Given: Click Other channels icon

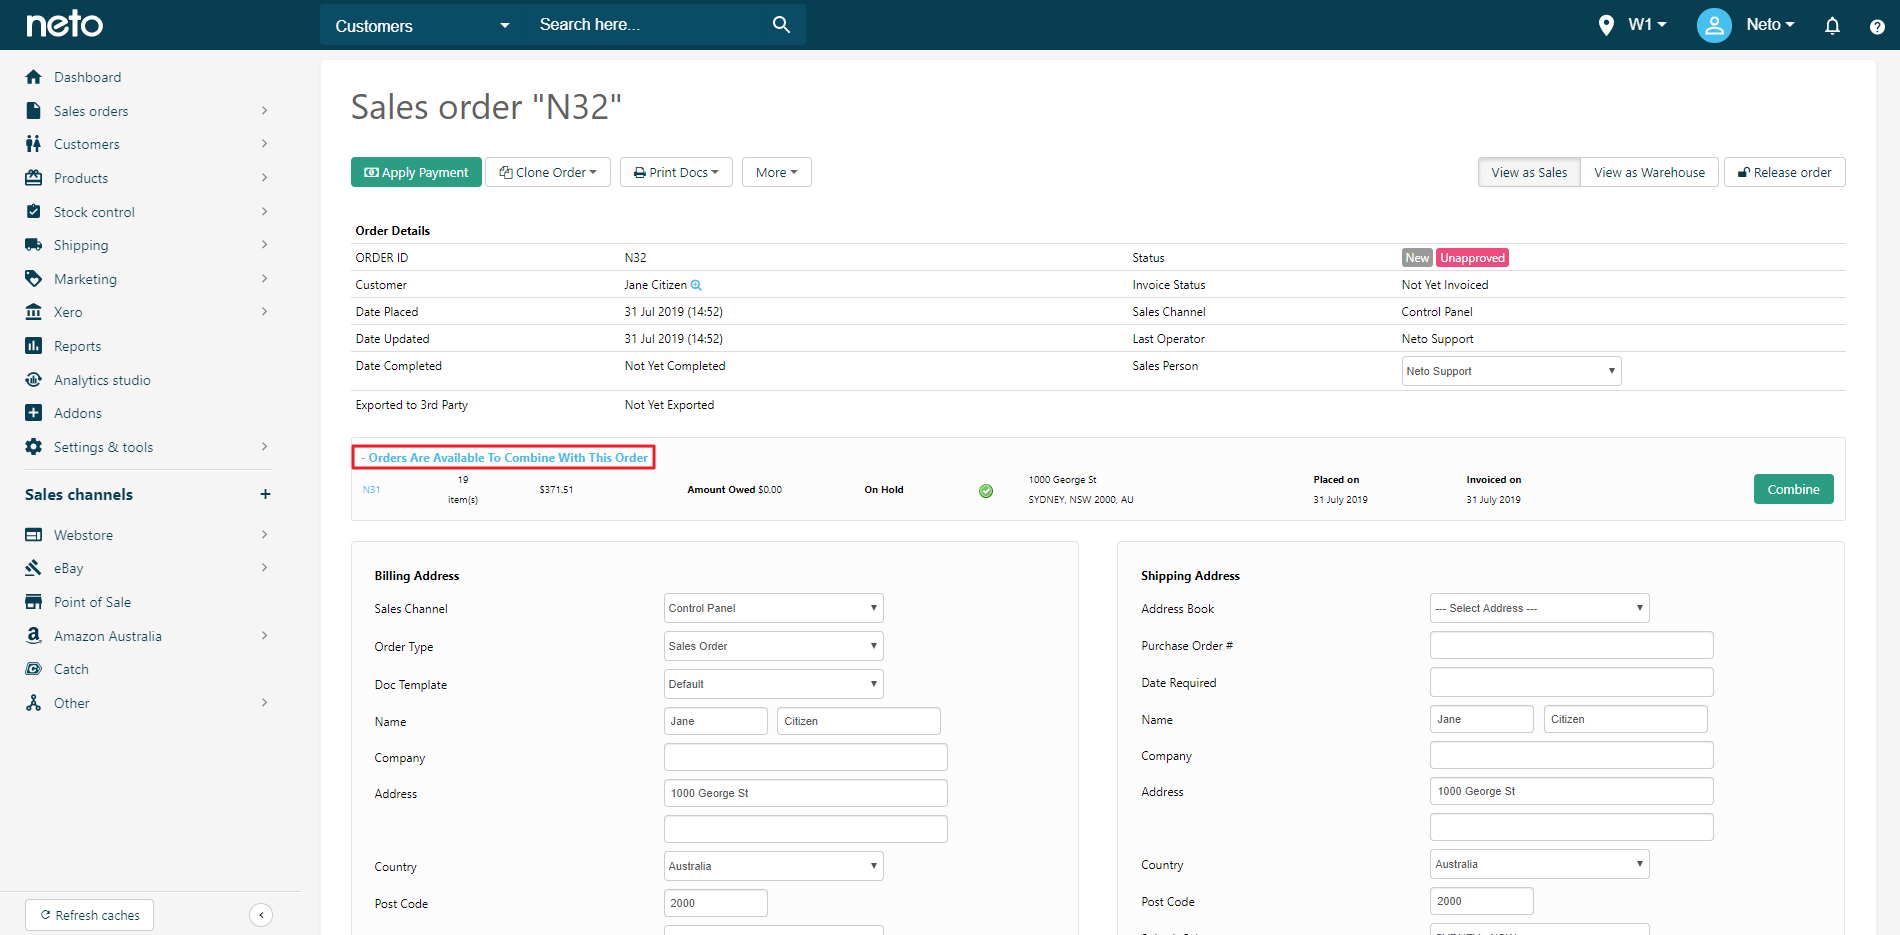Looking at the screenshot, I should coord(34,703).
